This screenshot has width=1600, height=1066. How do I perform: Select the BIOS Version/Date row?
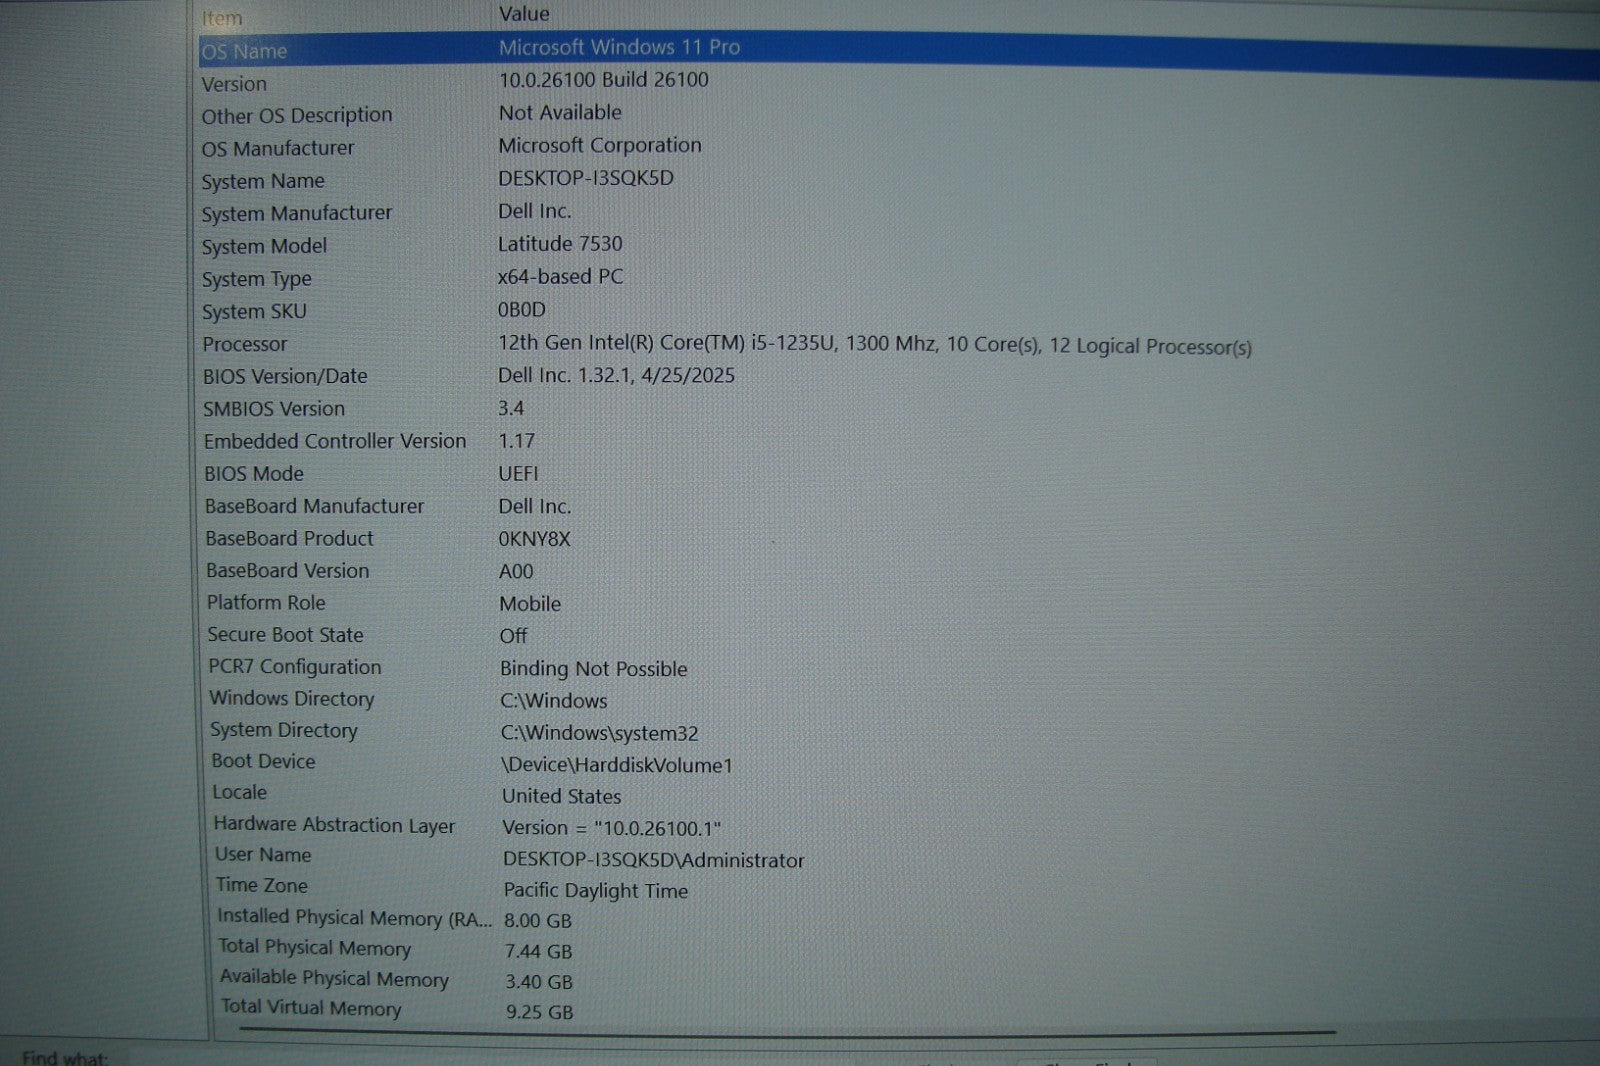285,376
